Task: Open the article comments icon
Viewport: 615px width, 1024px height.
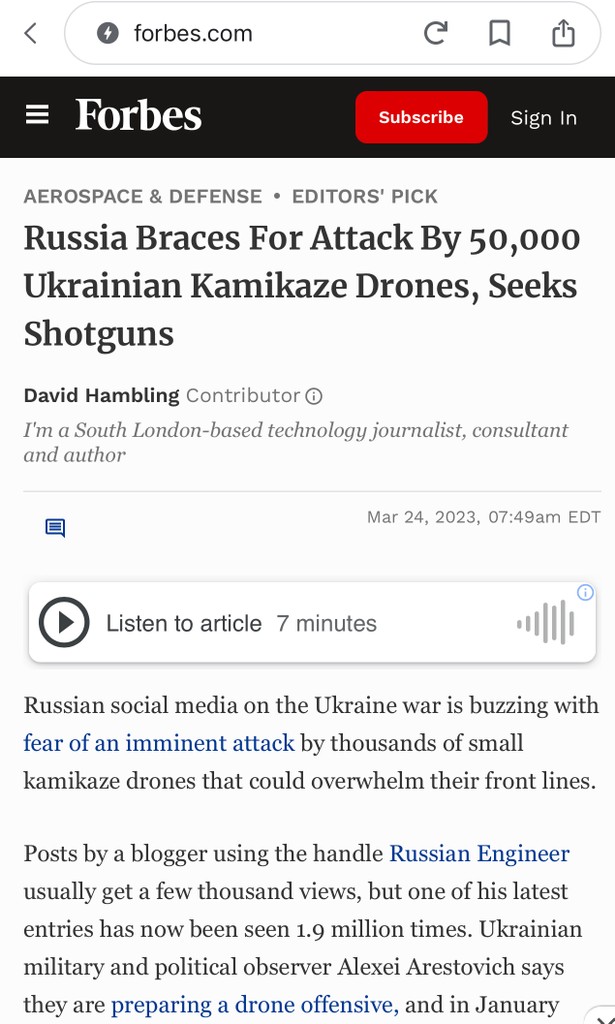Action: (x=55, y=527)
